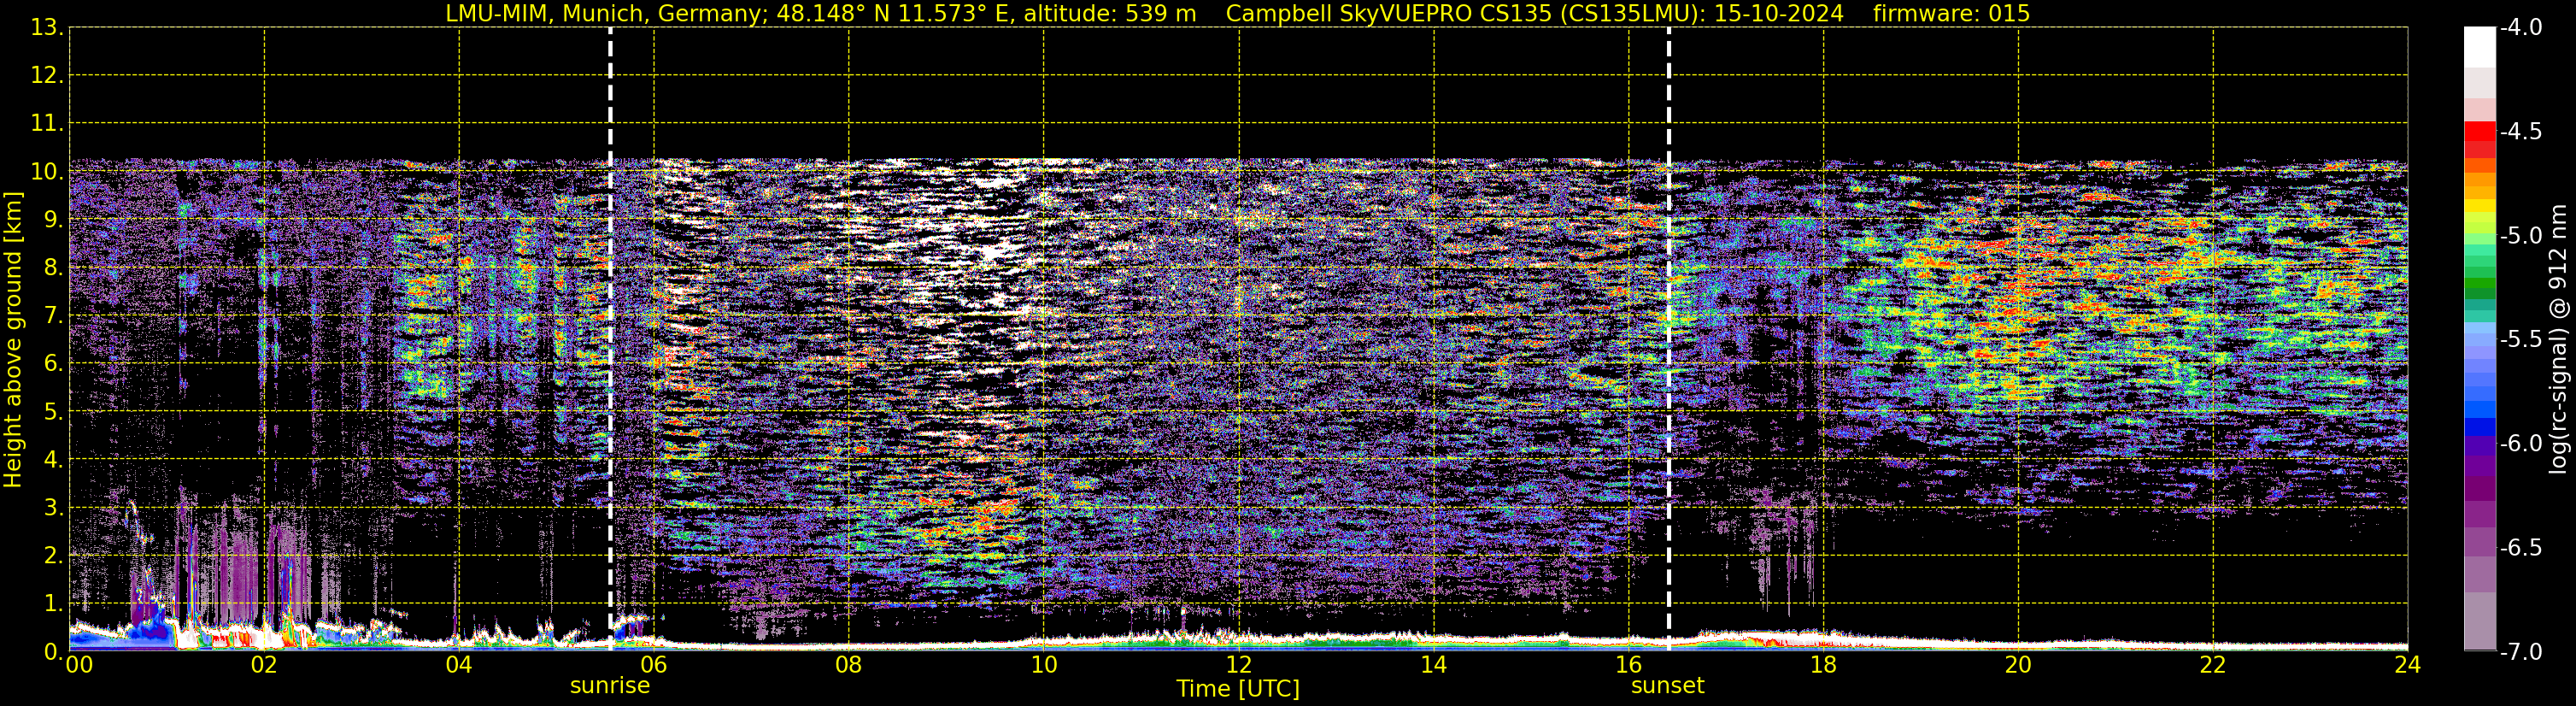Click the x-axis time tick "16"
The height and width of the screenshot is (706, 2576).
1628,665
